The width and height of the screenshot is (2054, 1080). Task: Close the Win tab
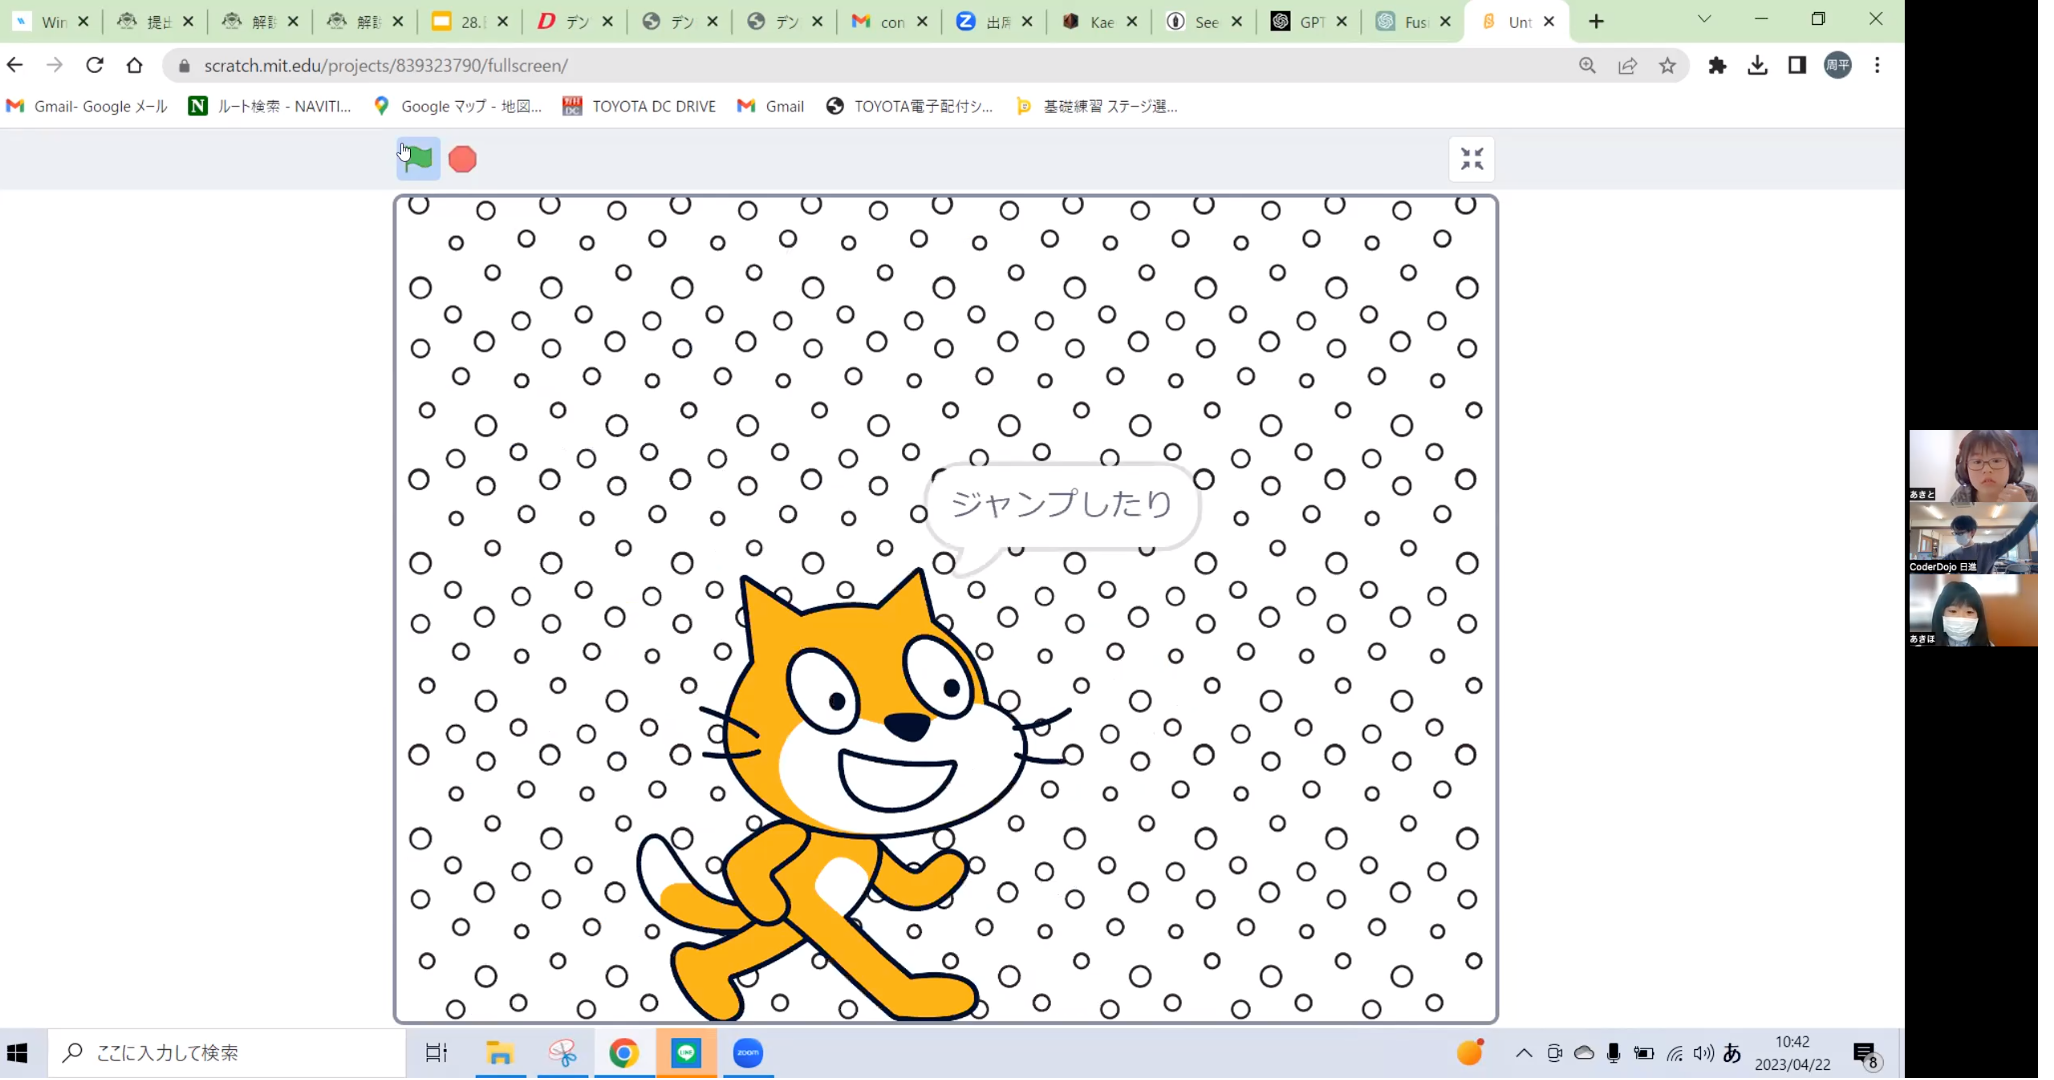(x=83, y=21)
